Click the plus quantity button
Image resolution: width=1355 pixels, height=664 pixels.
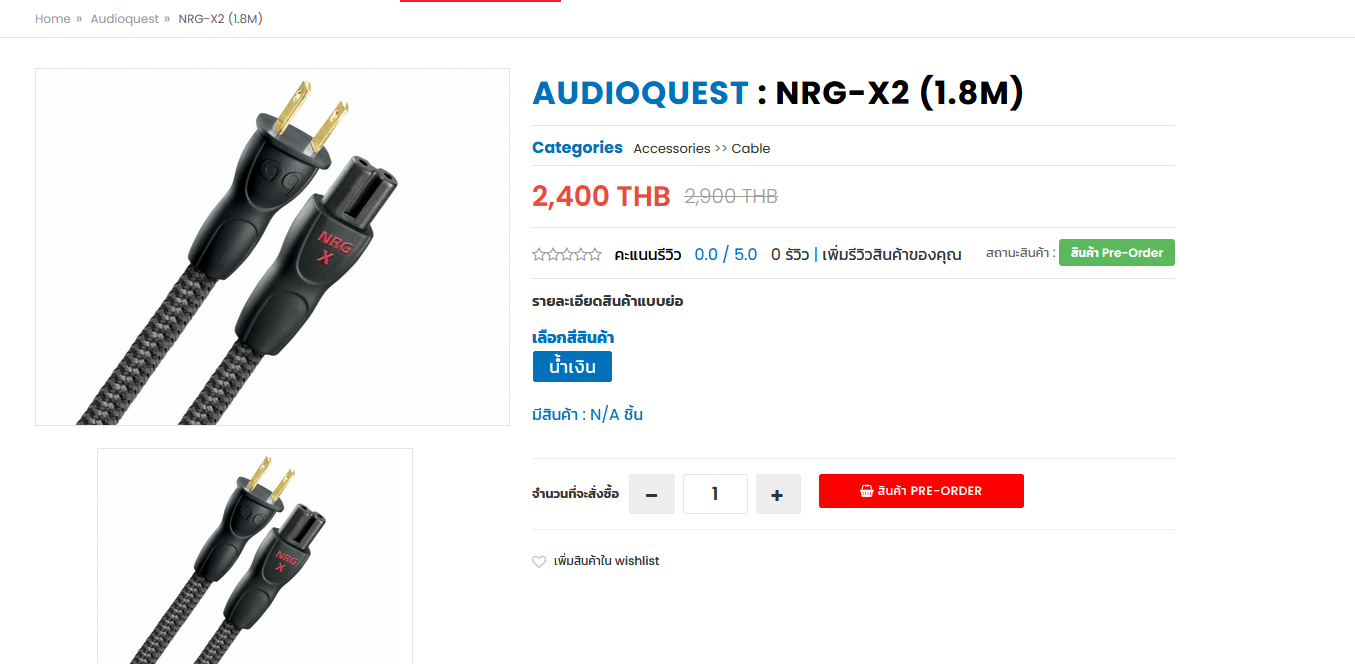(778, 494)
